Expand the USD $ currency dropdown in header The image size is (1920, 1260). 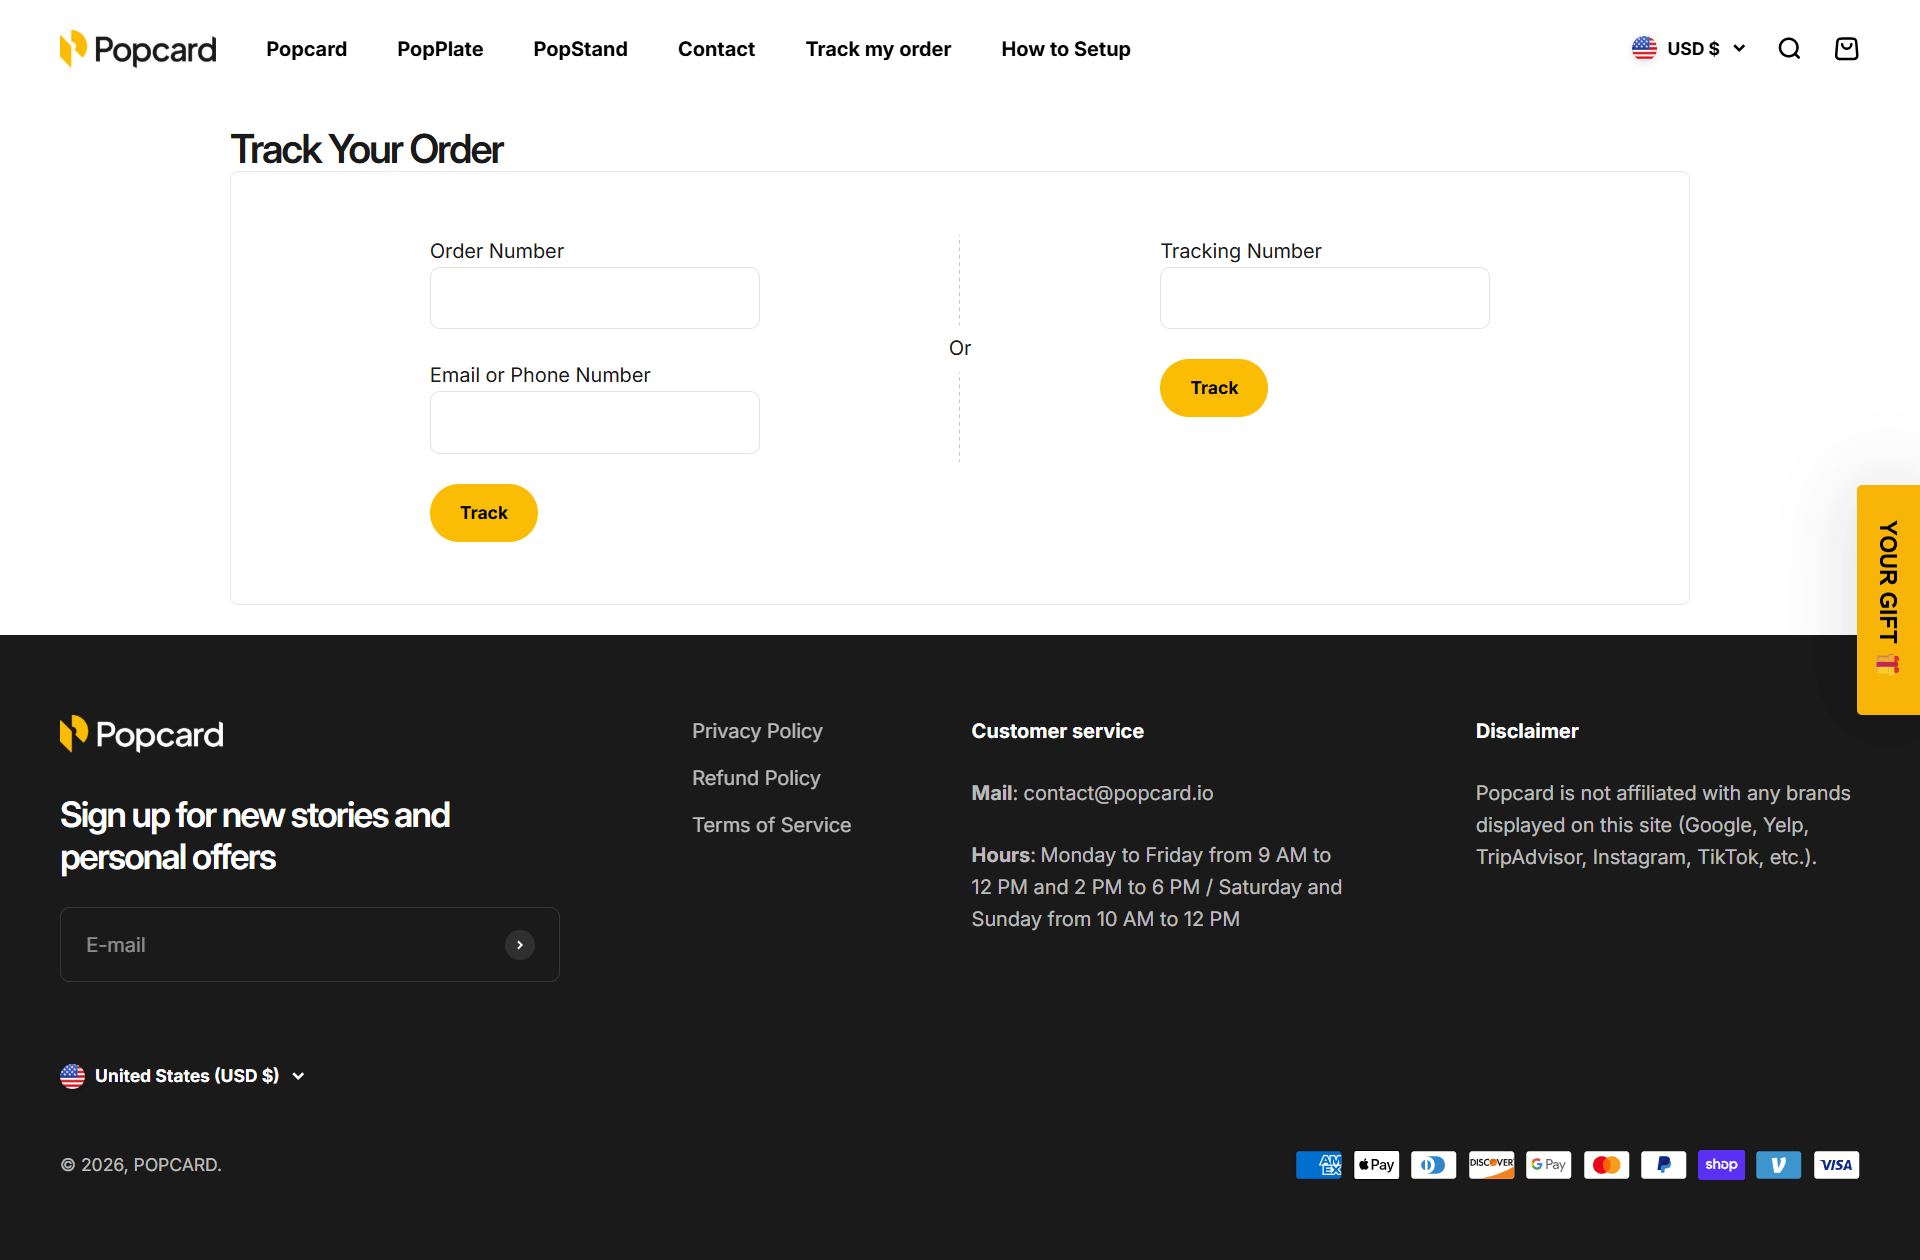[x=1689, y=49]
